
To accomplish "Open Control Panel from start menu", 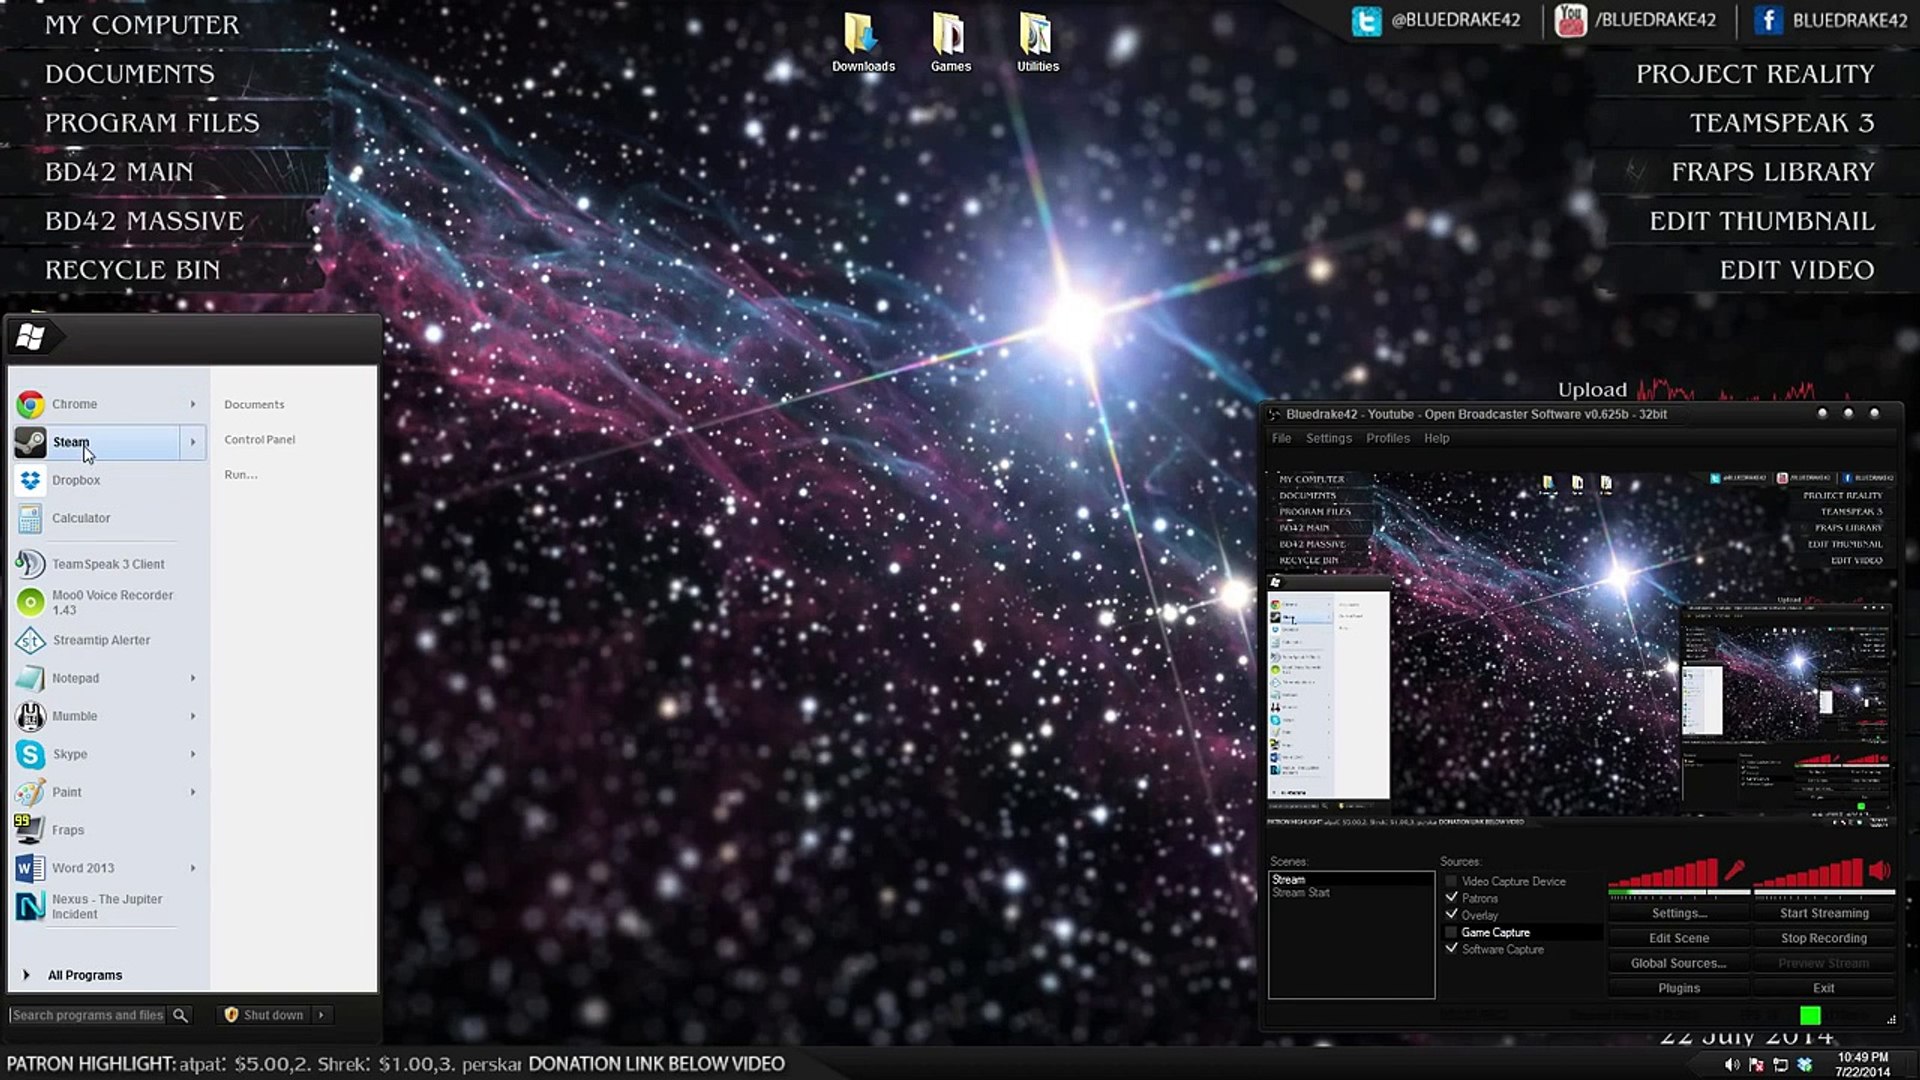I will tap(259, 439).
